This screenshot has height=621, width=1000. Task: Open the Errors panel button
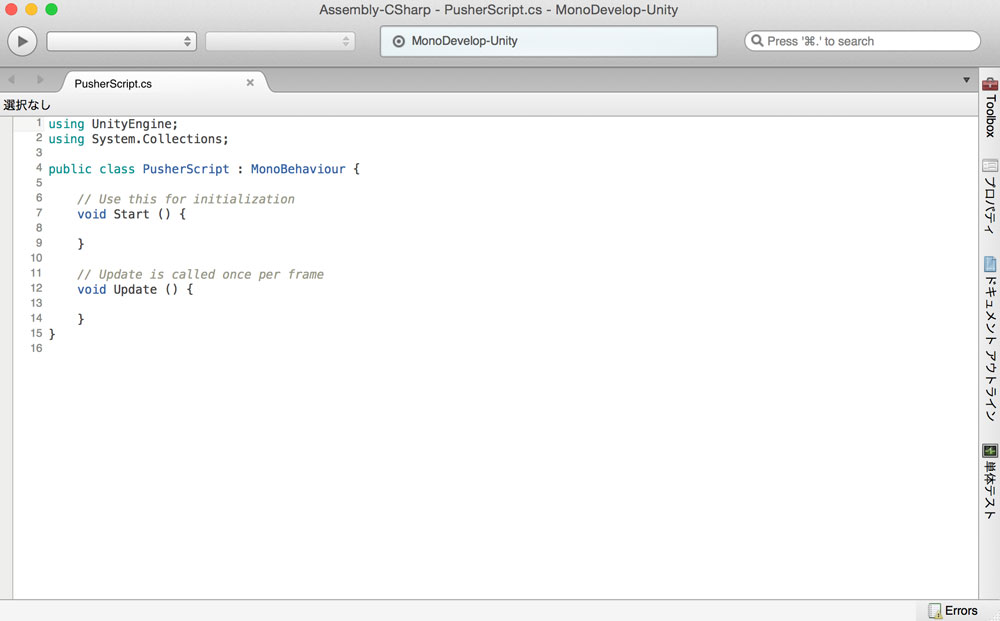pos(953,611)
